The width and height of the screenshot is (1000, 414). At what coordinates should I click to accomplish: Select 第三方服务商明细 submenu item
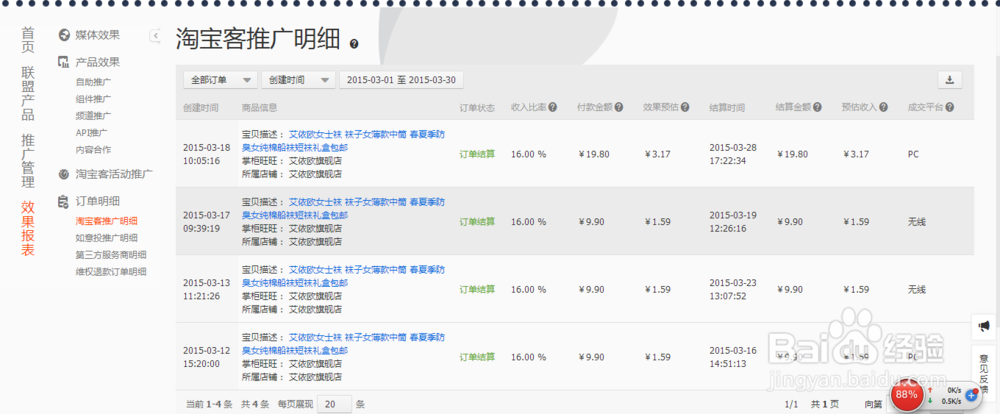[x=111, y=255]
